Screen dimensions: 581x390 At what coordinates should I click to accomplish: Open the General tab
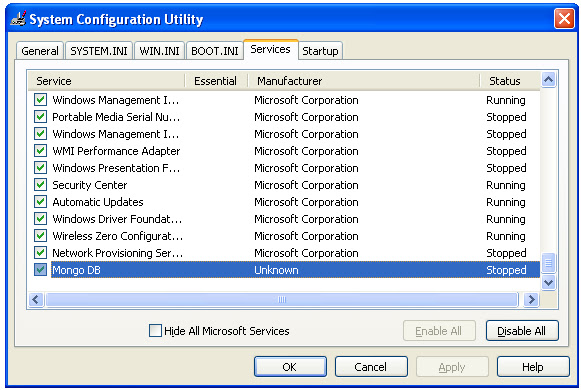pyautogui.click(x=40, y=51)
